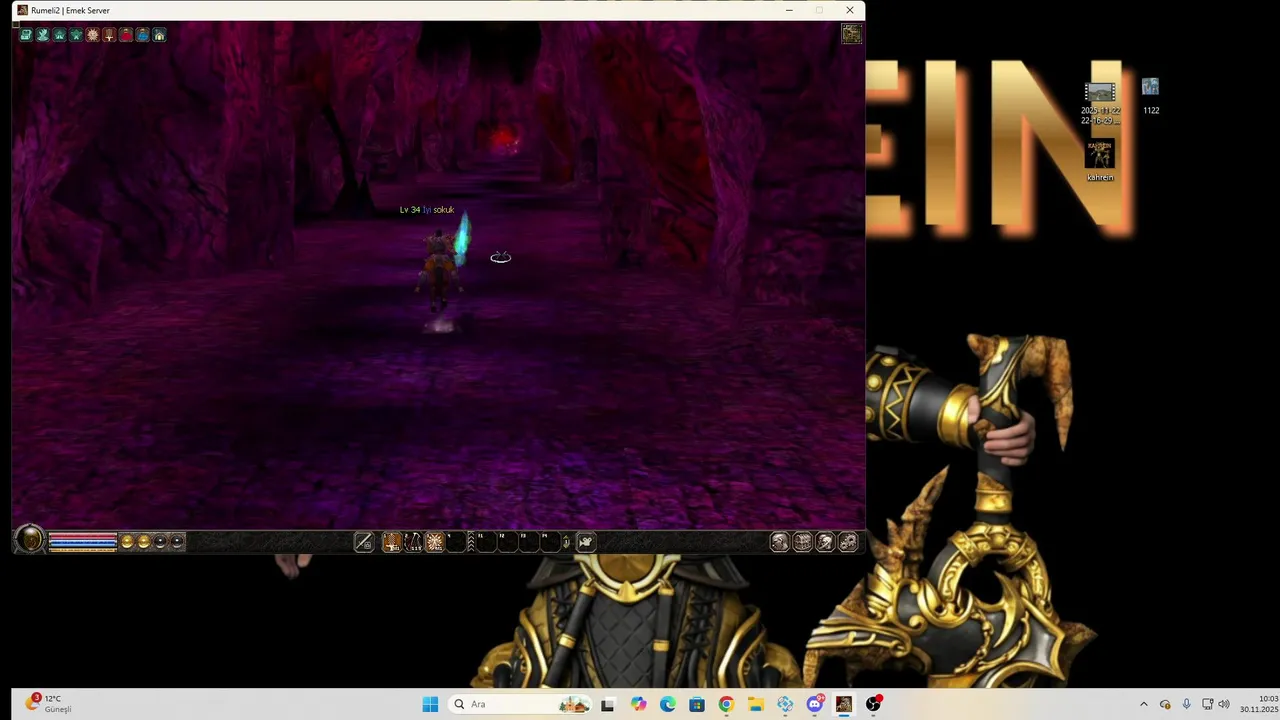Open Microsoft Store from the taskbar
1280x720 pixels.
coord(697,704)
